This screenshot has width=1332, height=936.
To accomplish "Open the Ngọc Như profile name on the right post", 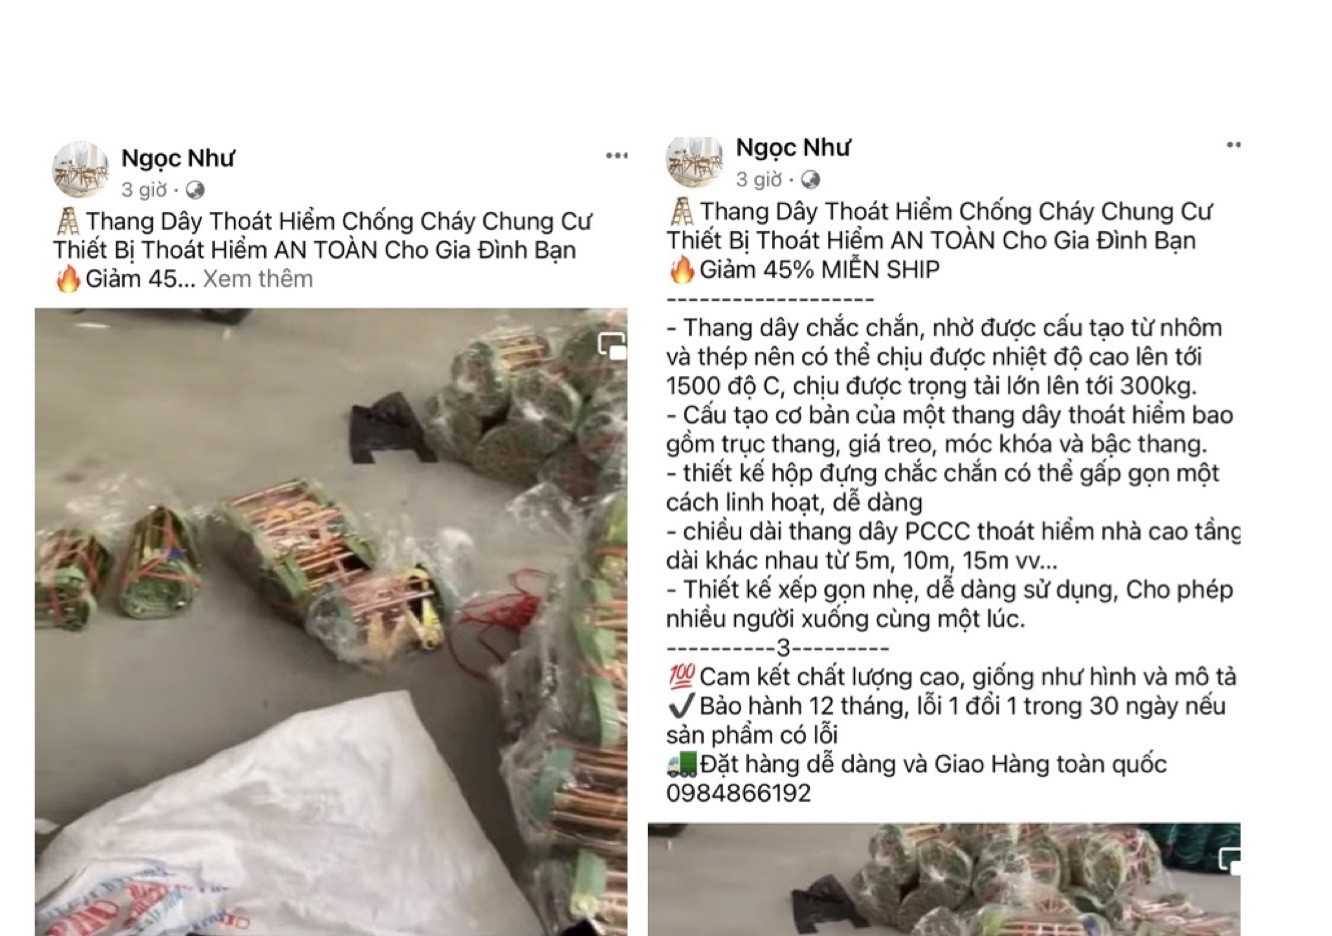I will [x=793, y=148].
